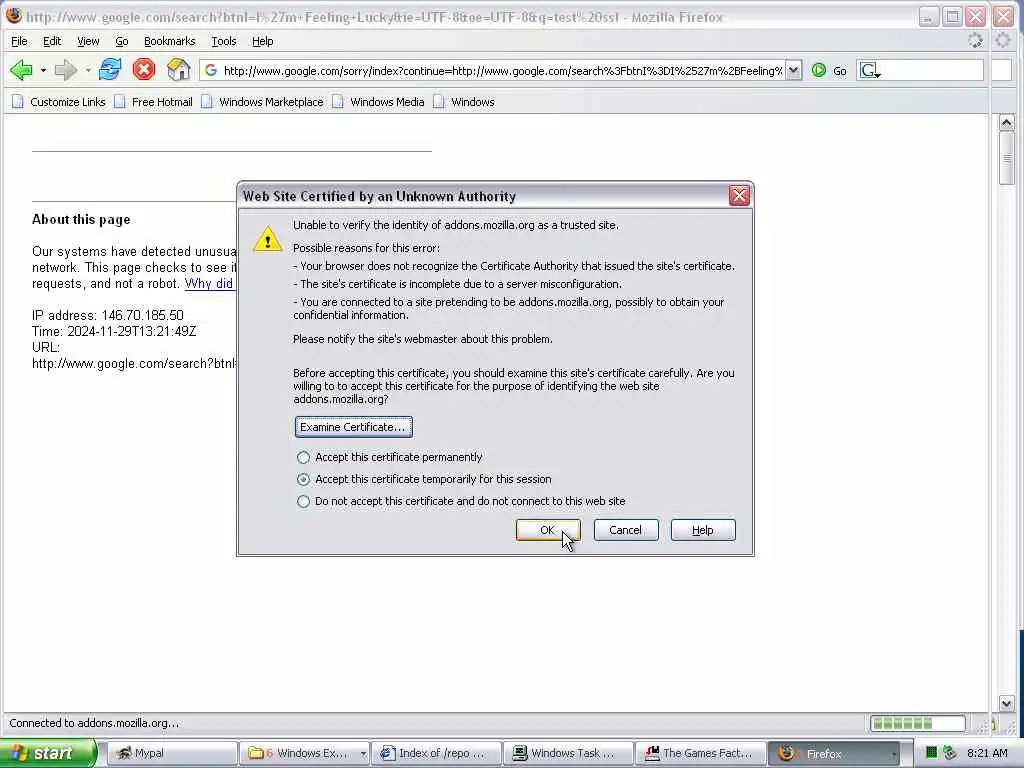Click Cancel in the certificate dialog
The width and height of the screenshot is (1024, 768).
coord(625,530)
